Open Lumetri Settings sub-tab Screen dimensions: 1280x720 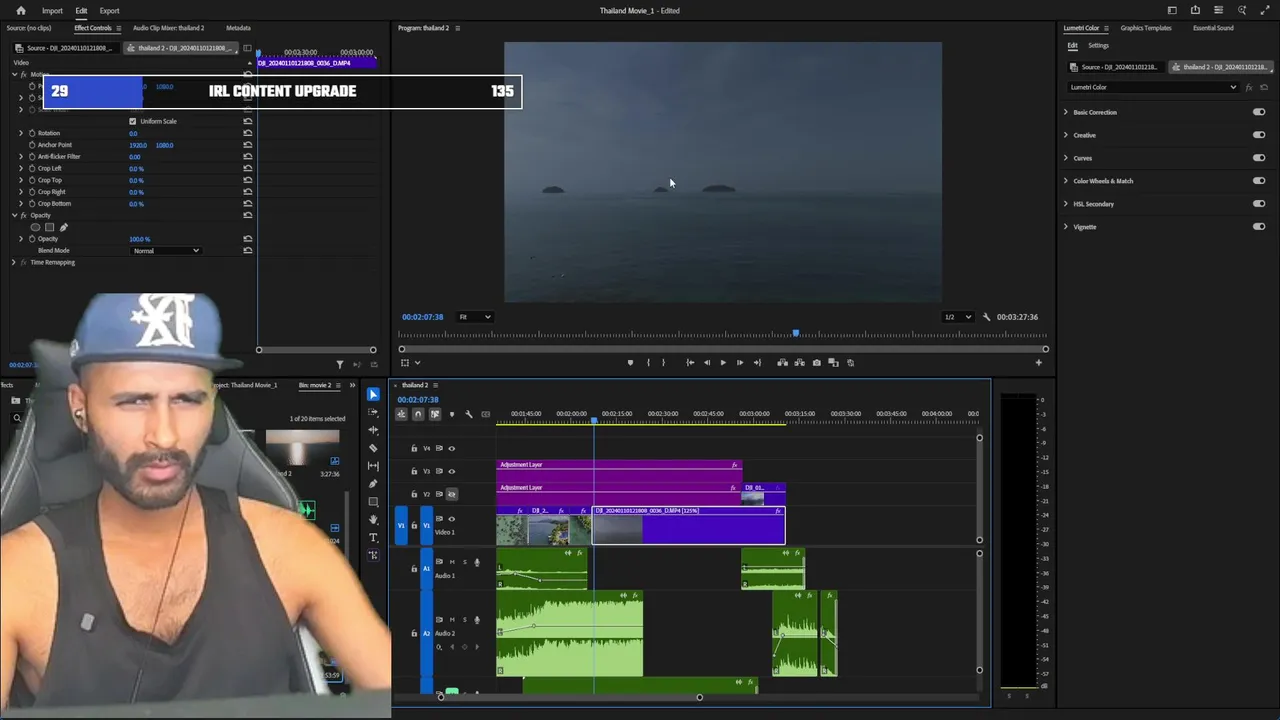point(1098,45)
